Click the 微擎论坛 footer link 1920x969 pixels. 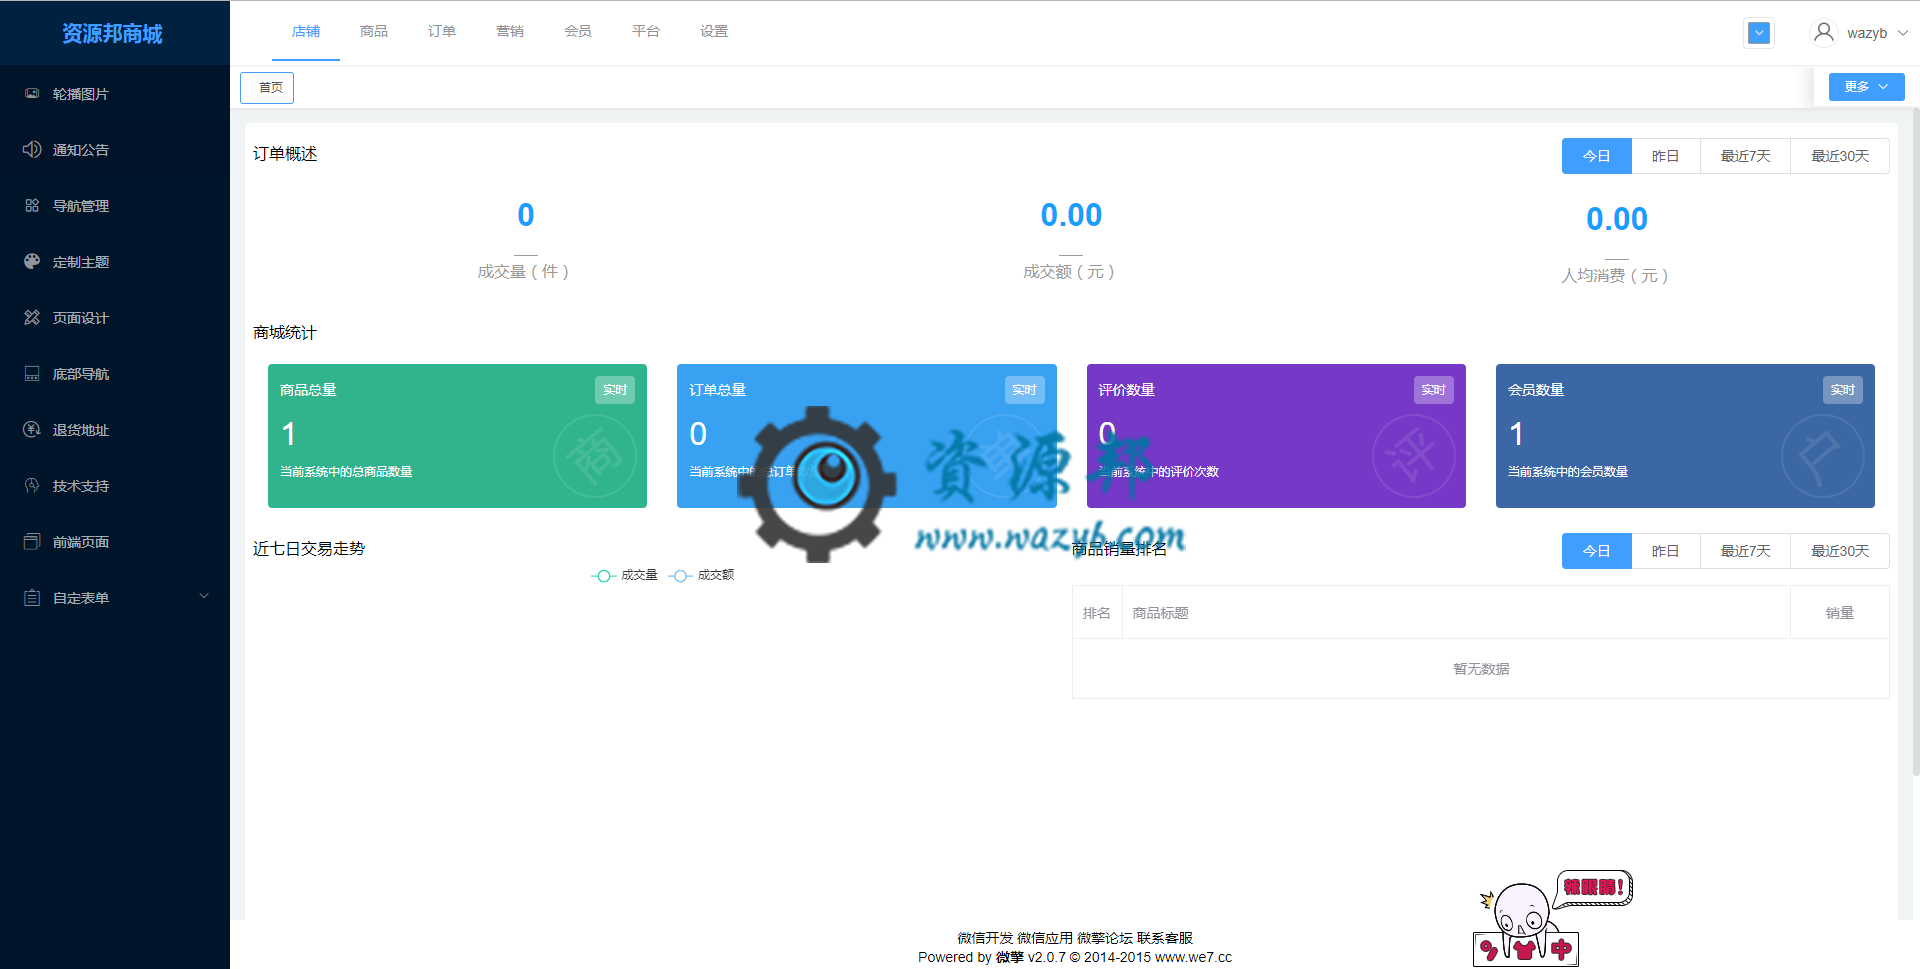1105,938
